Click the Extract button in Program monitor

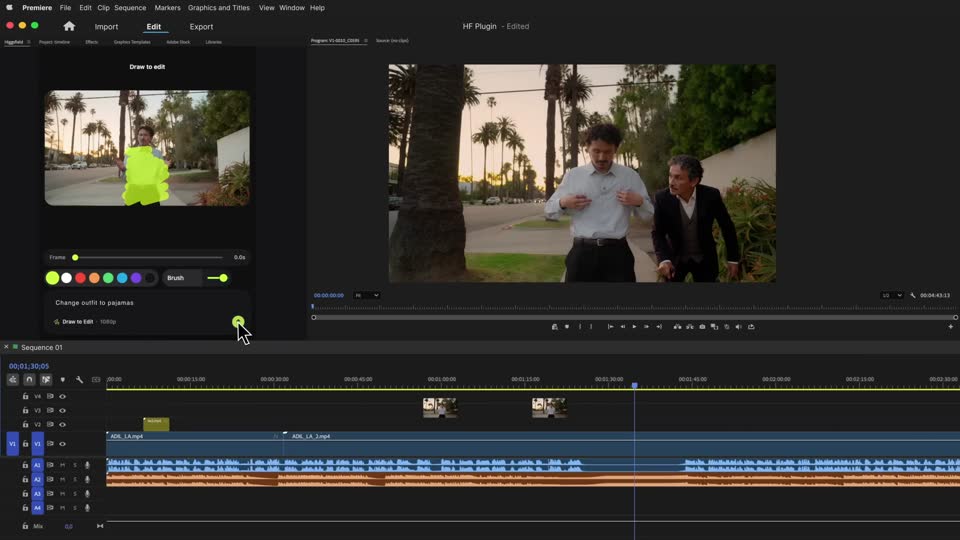[x=690, y=327]
